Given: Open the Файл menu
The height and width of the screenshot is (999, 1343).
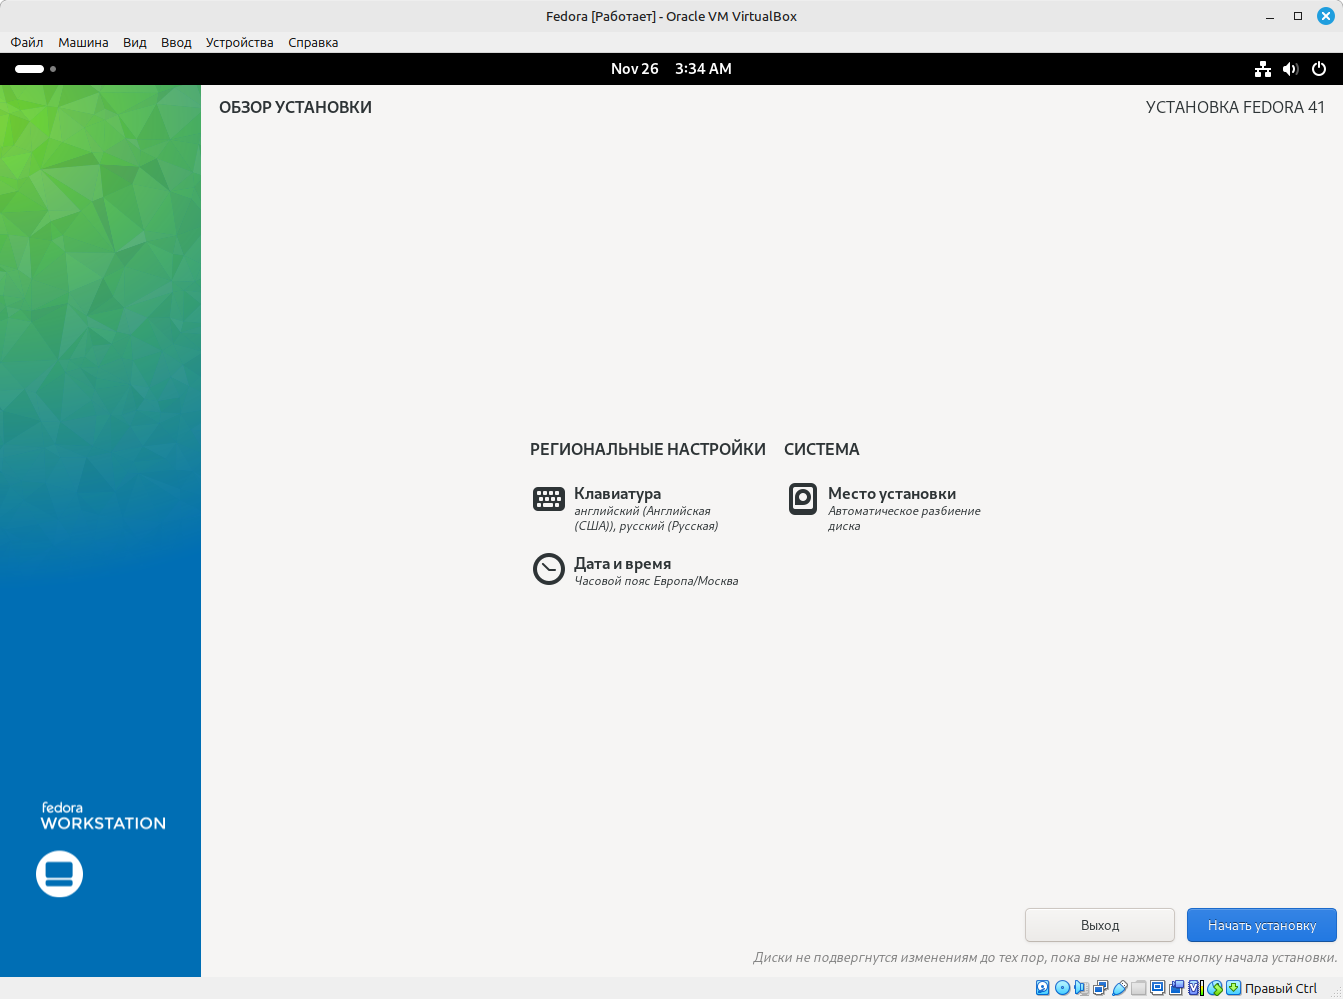Looking at the screenshot, I should [x=27, y=42].
